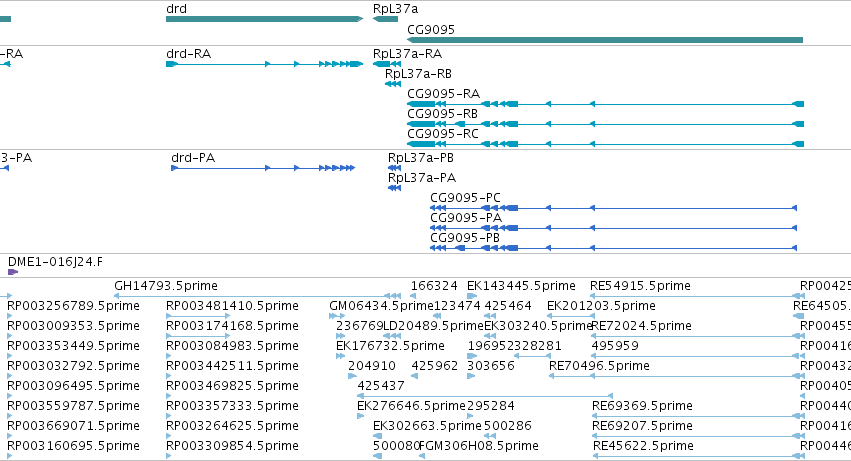851x461 pixels.
Task: Open the RpL37a-PB protein label
Action: click(421, 158)
